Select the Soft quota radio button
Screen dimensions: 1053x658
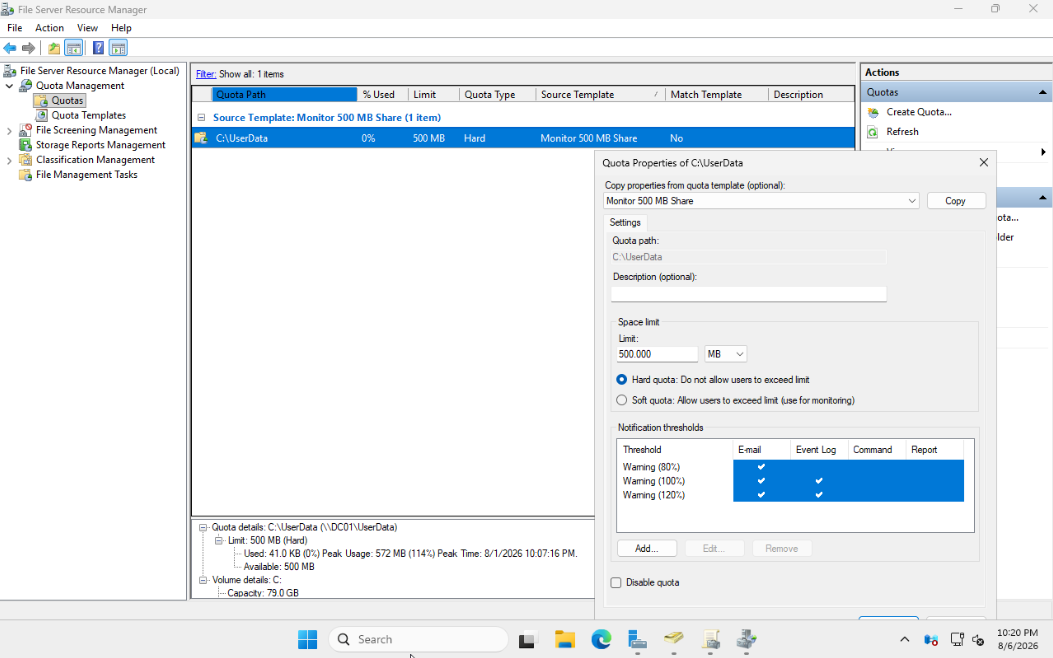pyautogui.click(x=622, y=400)
